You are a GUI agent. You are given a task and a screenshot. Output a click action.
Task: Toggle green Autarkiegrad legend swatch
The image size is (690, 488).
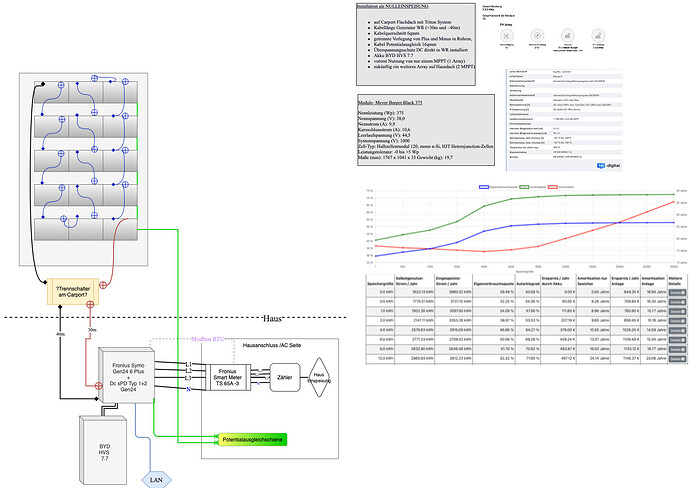(x=524, y=187)
